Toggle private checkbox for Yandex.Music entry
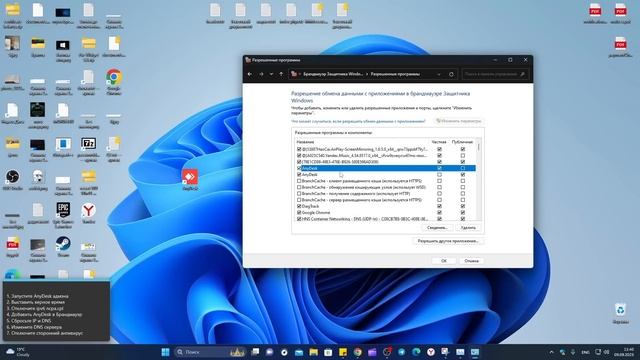This screenshot has width=640, height=360. [x=439, y=156]
